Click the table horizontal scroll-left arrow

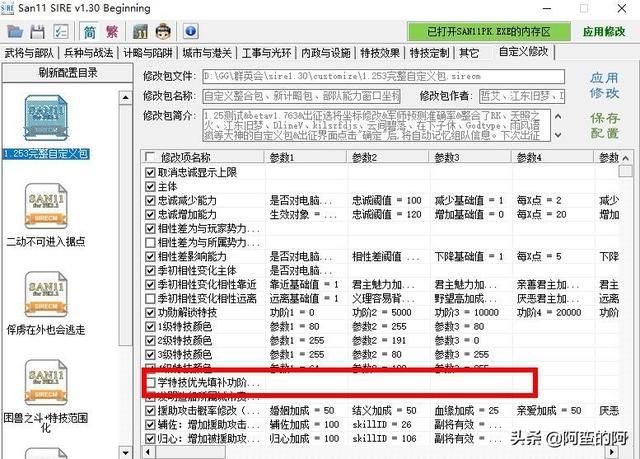click(x=148, y=452)
